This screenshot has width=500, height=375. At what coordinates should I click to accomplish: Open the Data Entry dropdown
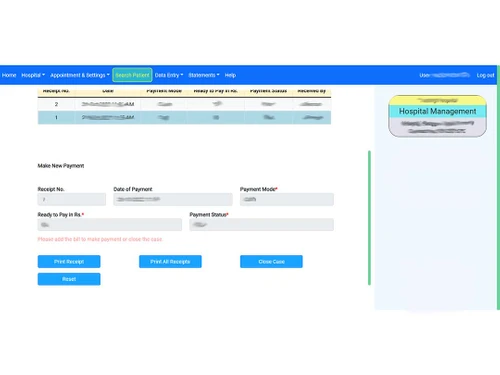click(x=169, y=75)
